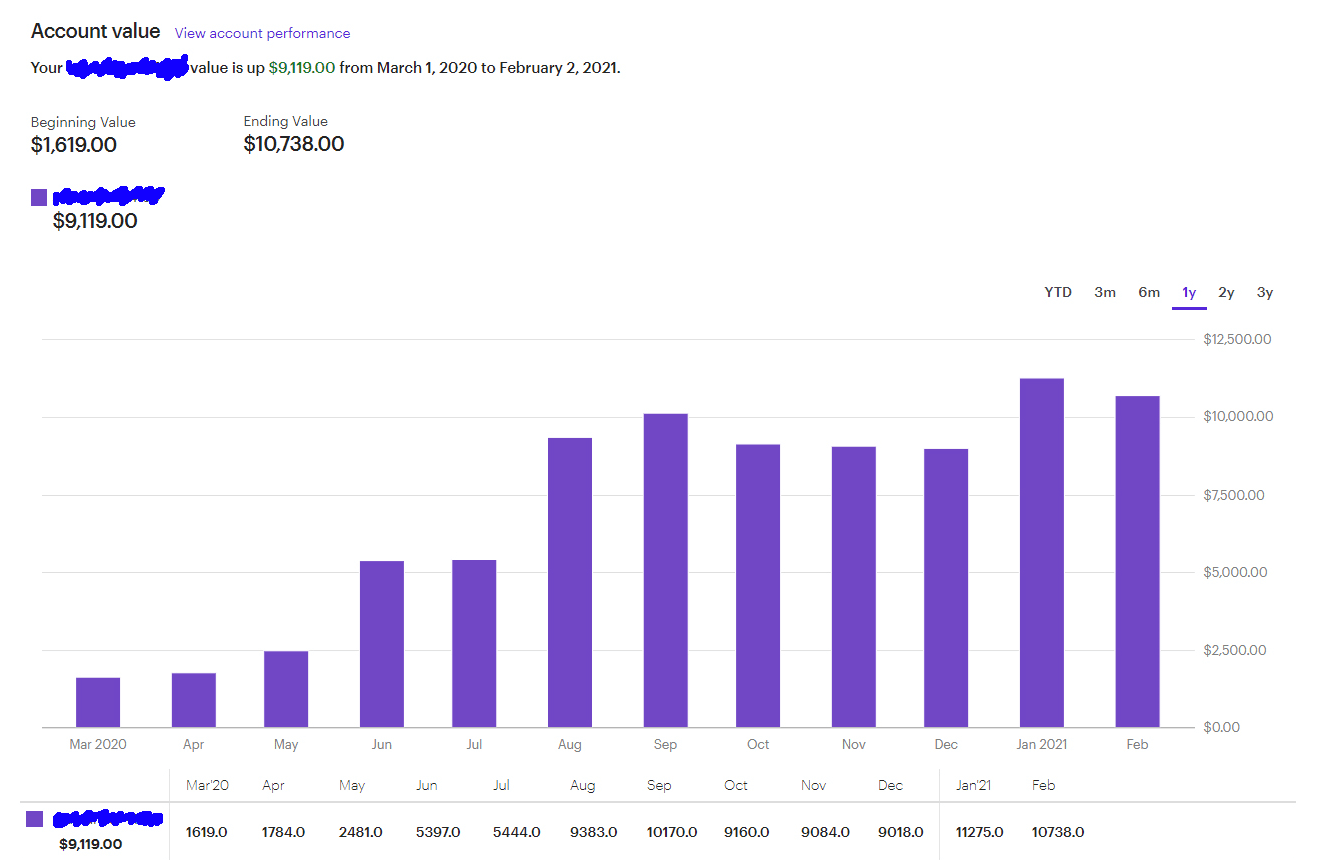
Task: Click the Dec bar in chart
Action: coord(945,588)
